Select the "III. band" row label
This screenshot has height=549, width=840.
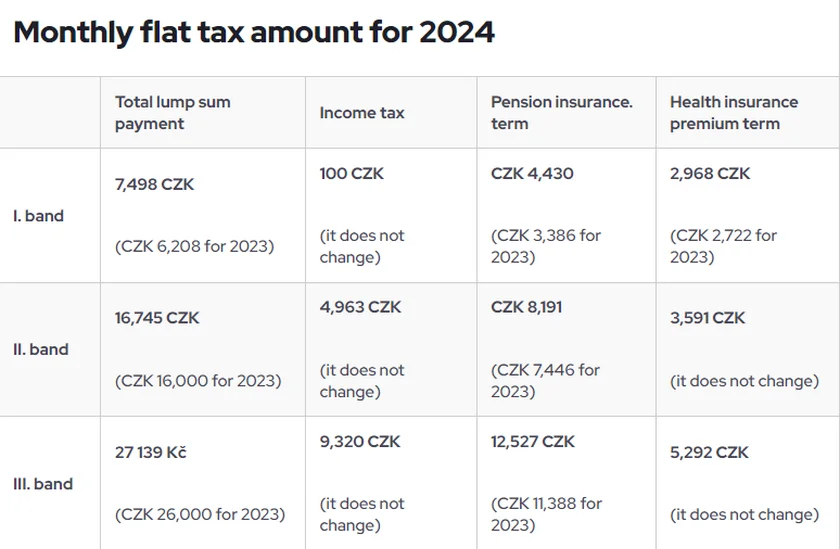pyautogui.click(x=43, y=484)
